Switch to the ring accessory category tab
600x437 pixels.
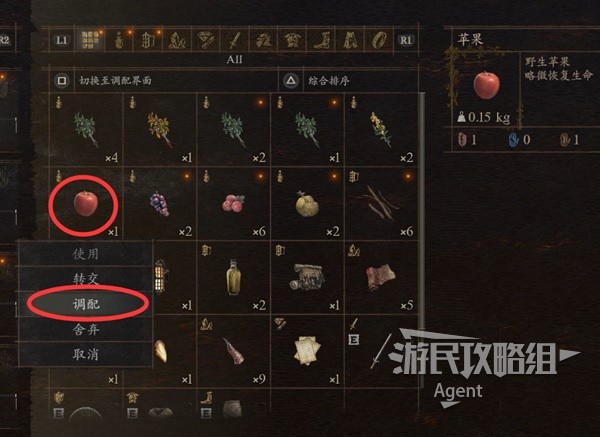(379, 40)
